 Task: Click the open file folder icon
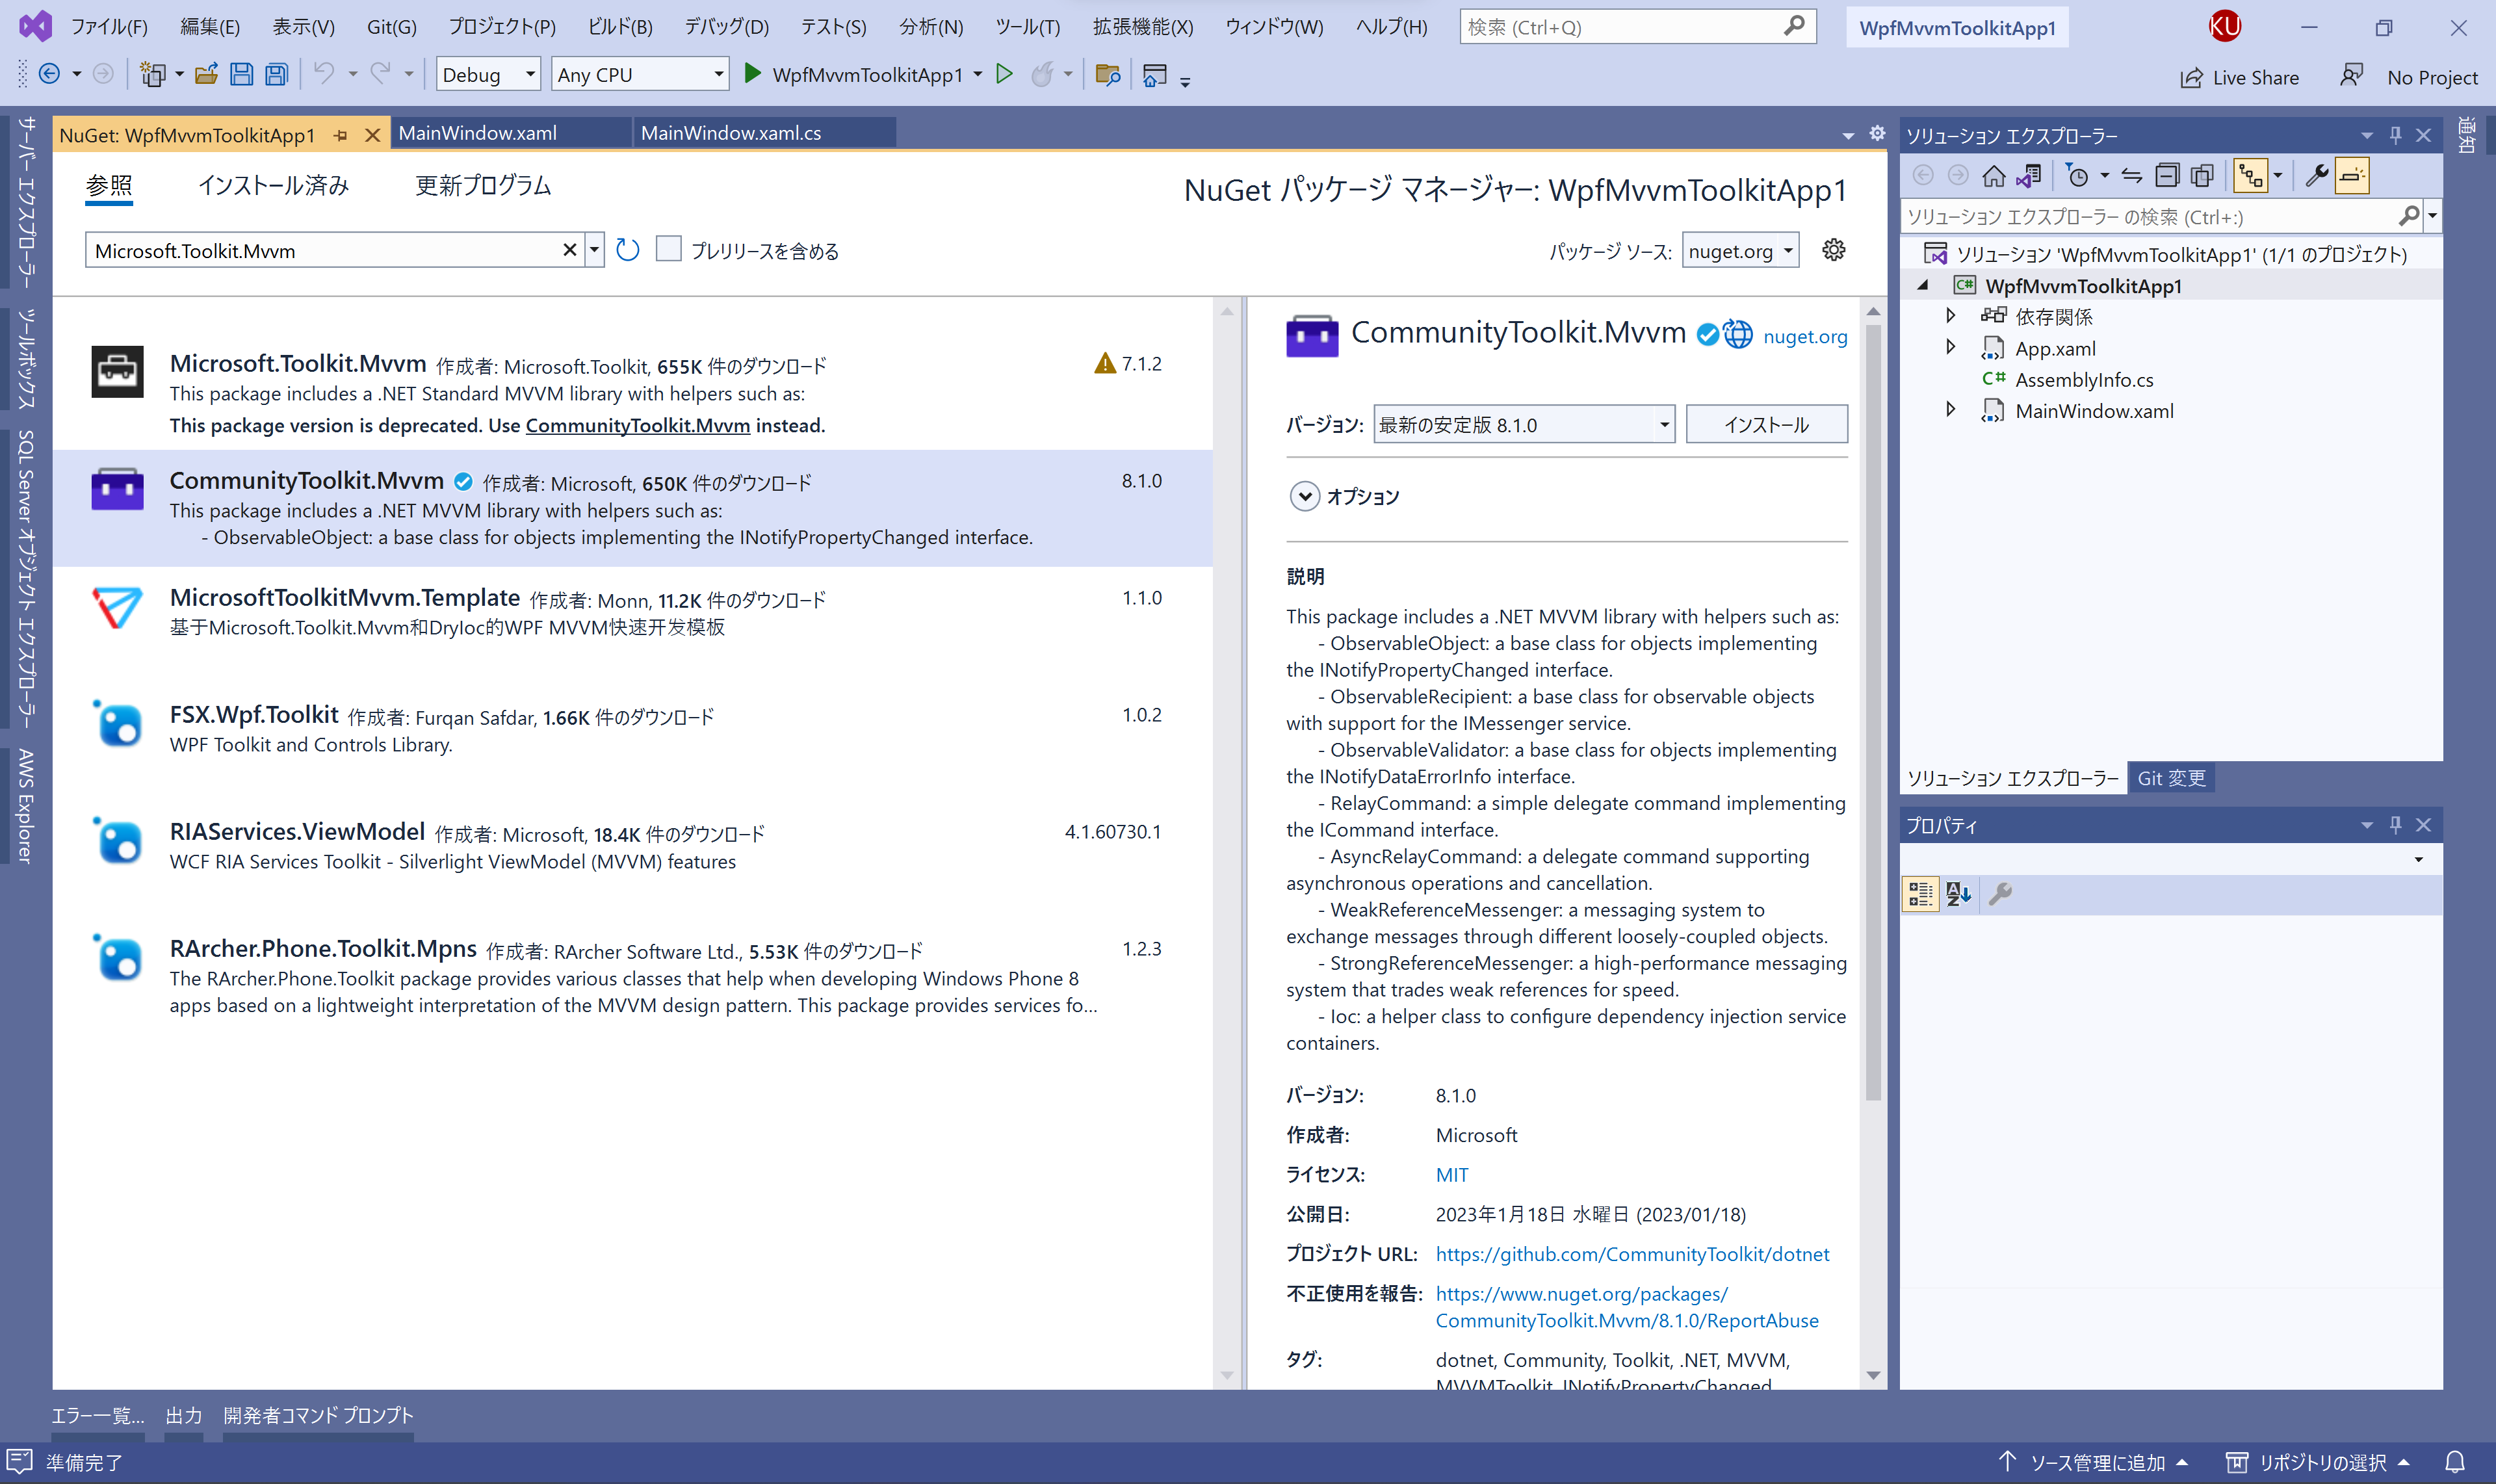206,74
